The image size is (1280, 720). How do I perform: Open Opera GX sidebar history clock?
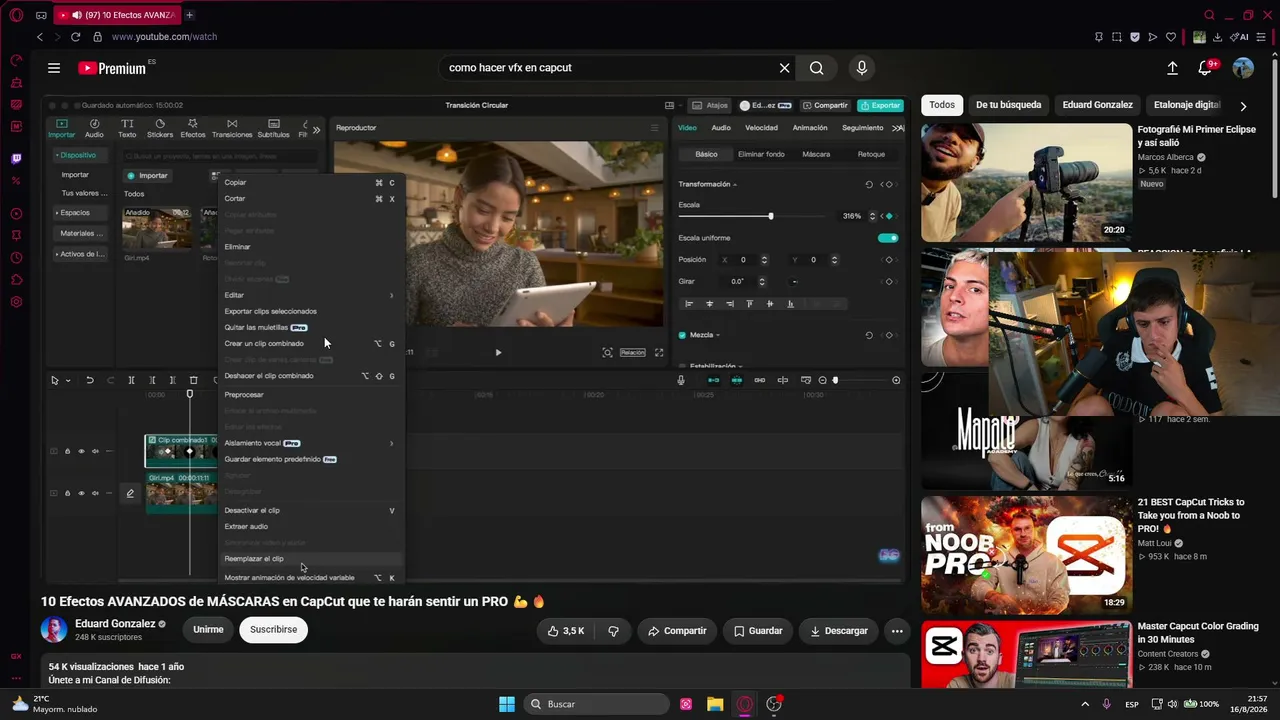click(16, 258)
